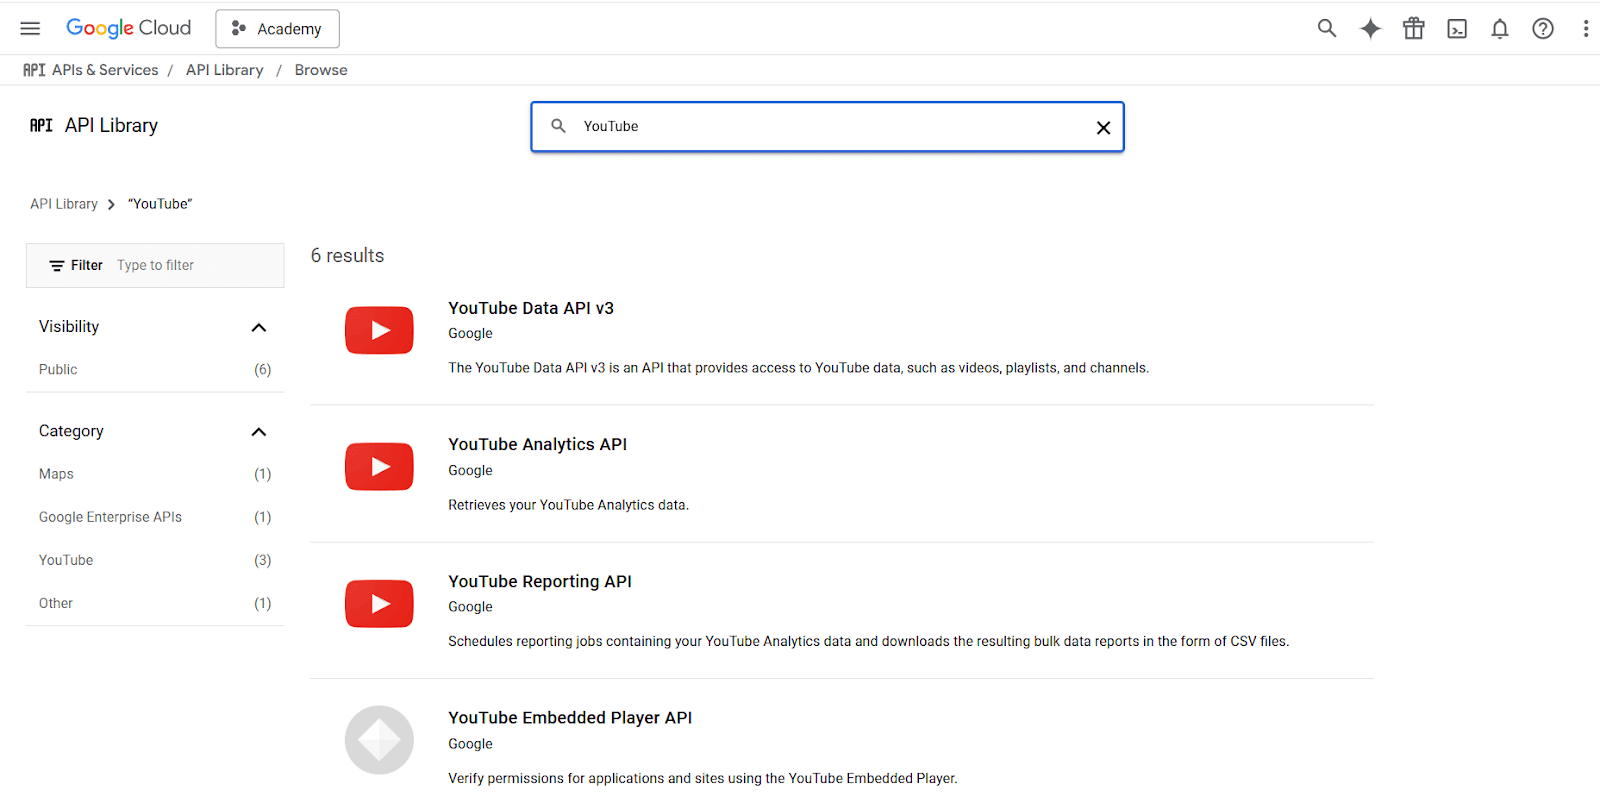The image size is (1600, 803).
Task: Open the notifications bell
Action: click(1500, 29)
